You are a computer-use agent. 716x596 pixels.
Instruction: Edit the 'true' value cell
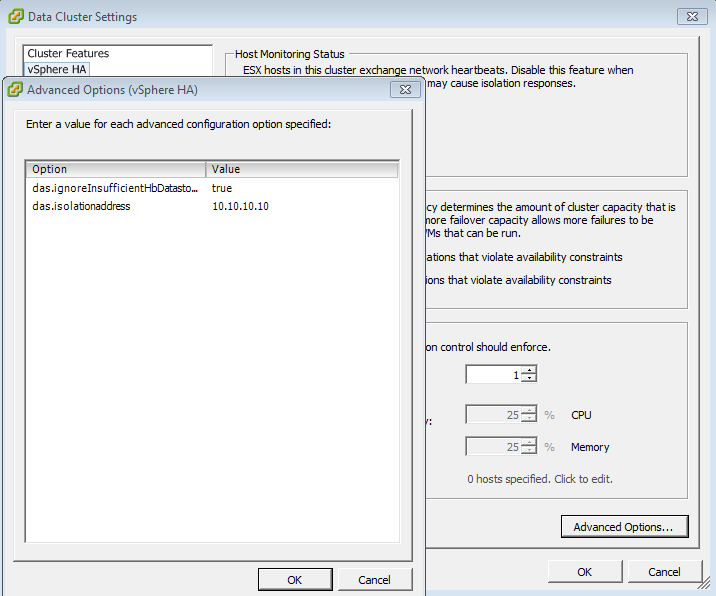[222, 188]
